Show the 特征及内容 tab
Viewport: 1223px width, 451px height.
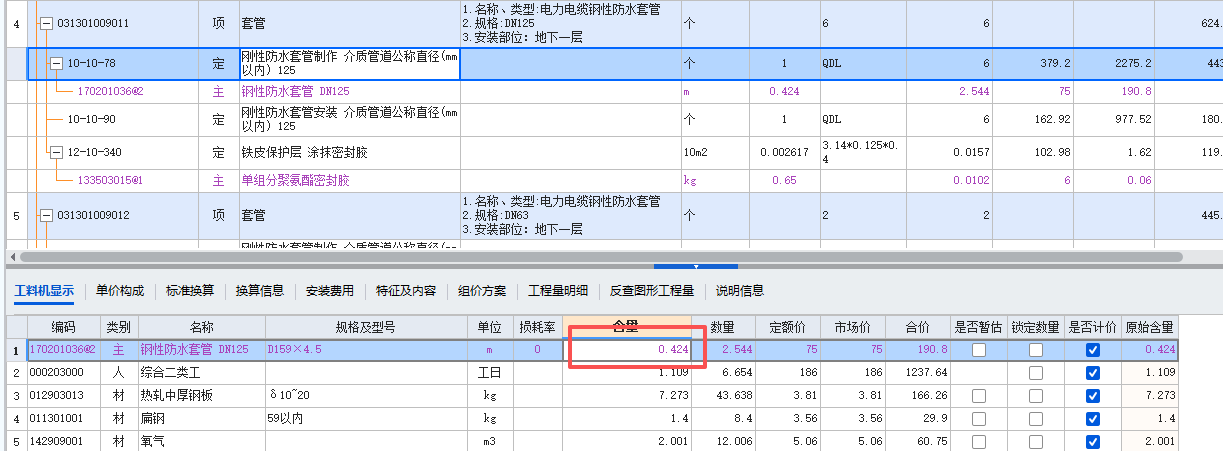pos(406,291)
